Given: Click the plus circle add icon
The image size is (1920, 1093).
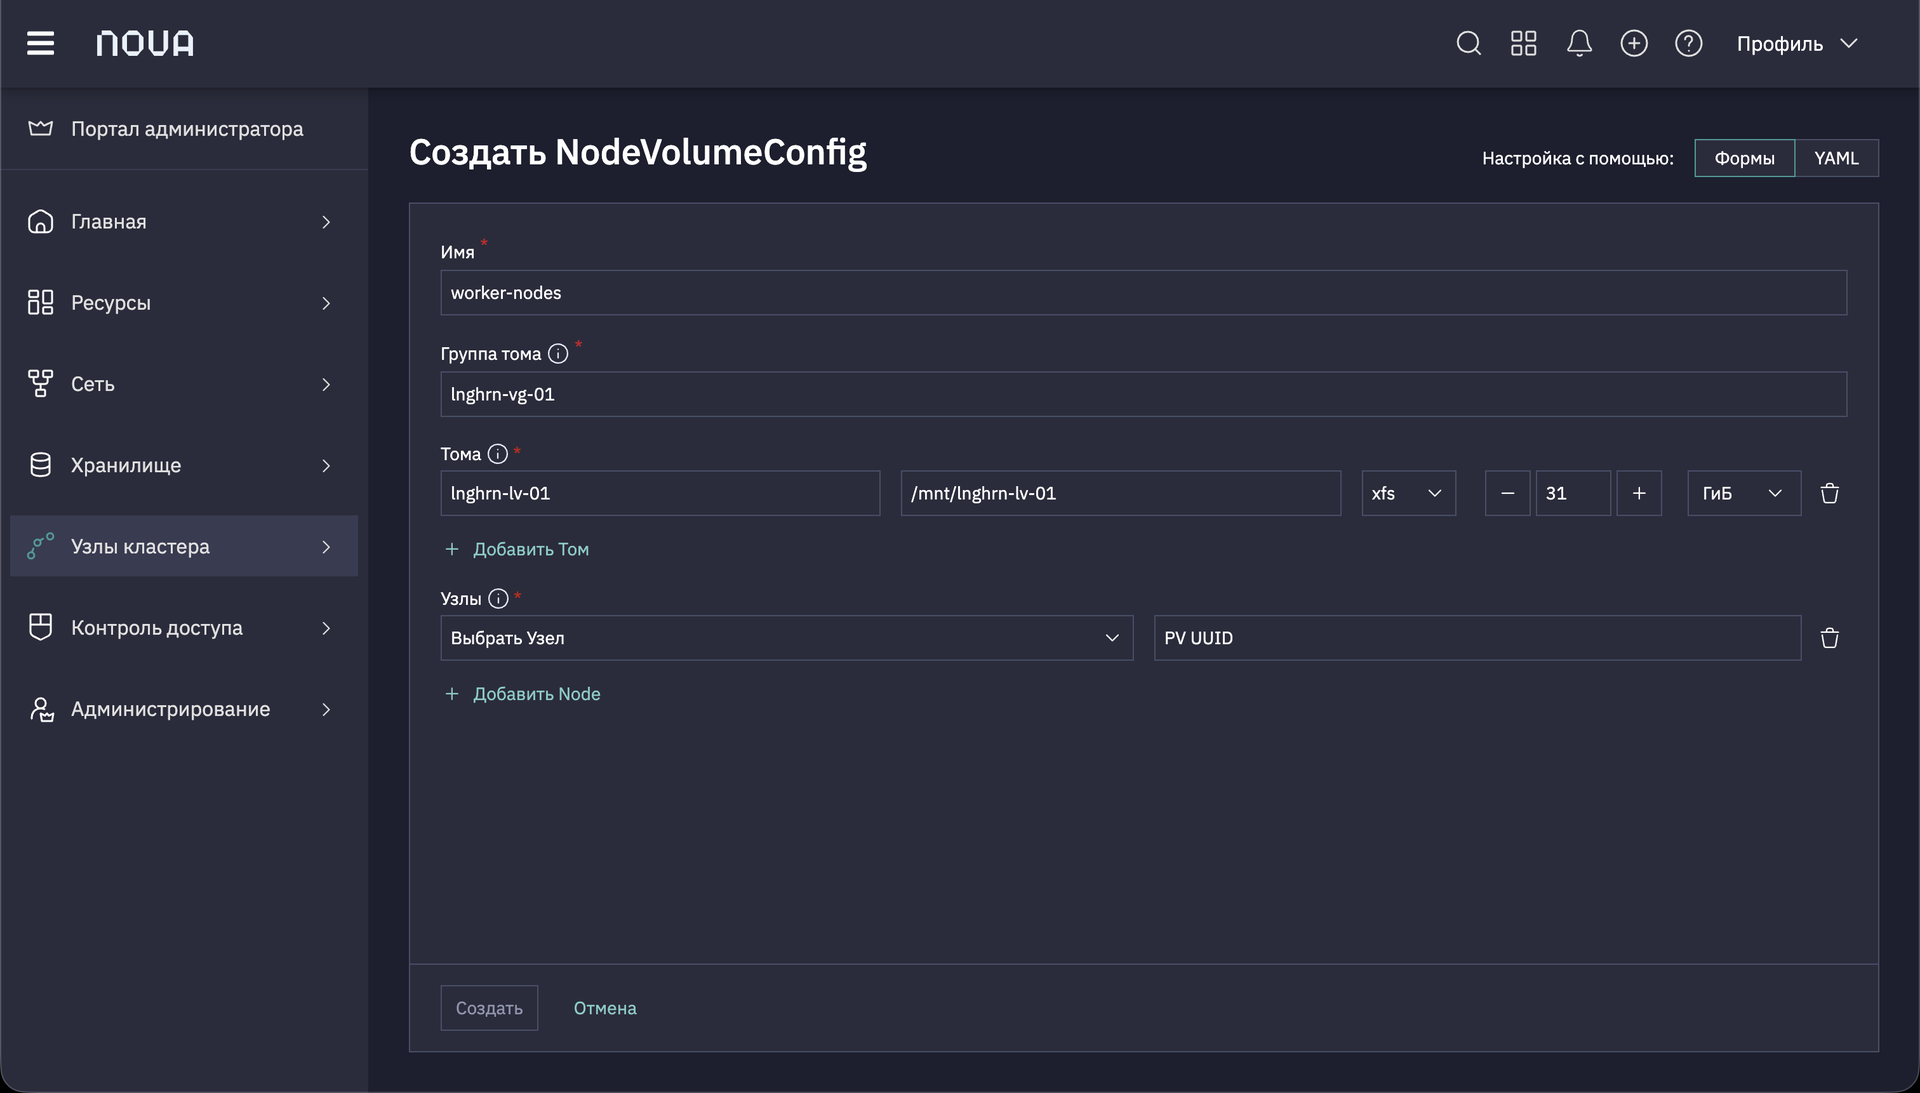Looking at the screenshot, I should (1634, 43).
